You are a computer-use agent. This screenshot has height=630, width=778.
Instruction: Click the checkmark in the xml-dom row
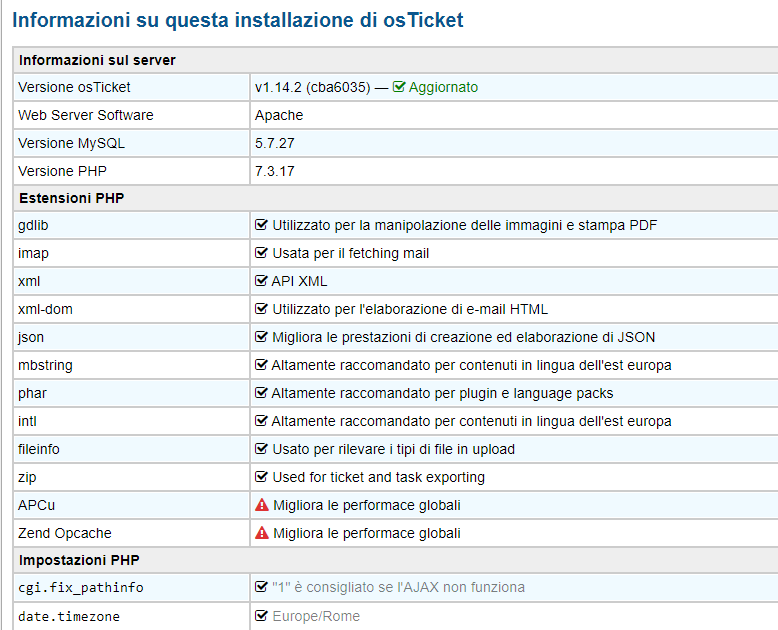pos(262,309)
